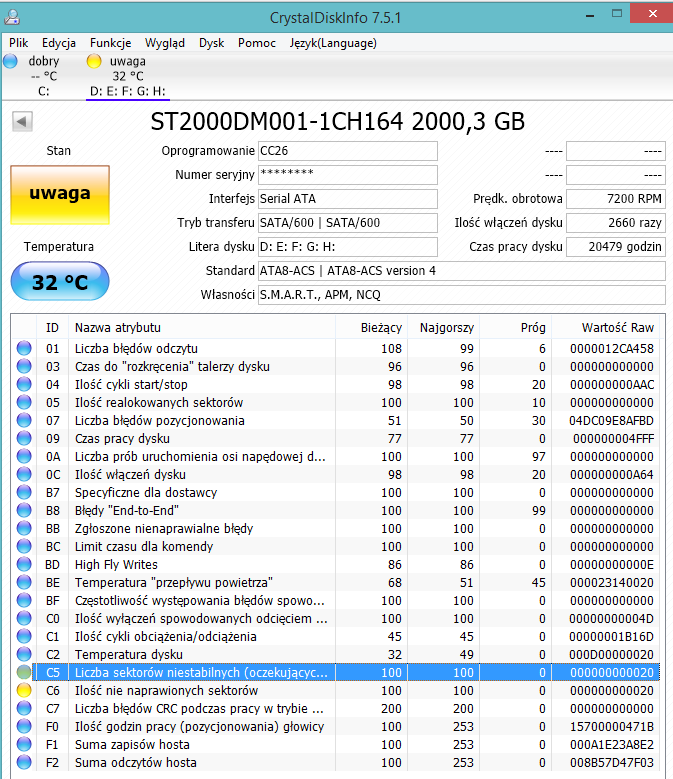Image resolution: width=673 pixels, height=779 pixels.
Task: Select the Ilość nie naprawionych sektorów row
Action: click(x=338, y=691)
